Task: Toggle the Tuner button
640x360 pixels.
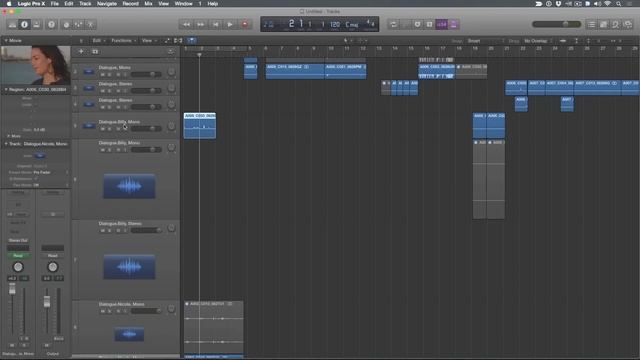Action: [417, 24]
